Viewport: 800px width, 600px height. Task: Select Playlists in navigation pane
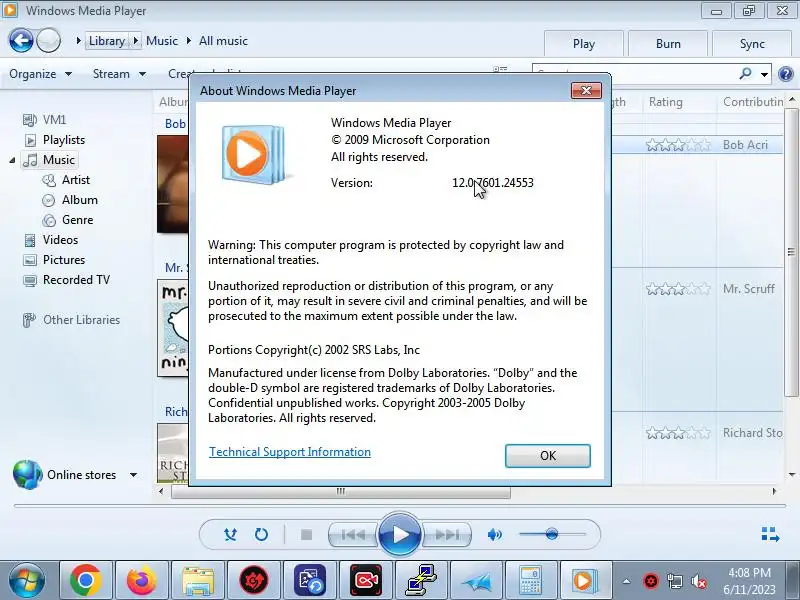click(54, 140)
